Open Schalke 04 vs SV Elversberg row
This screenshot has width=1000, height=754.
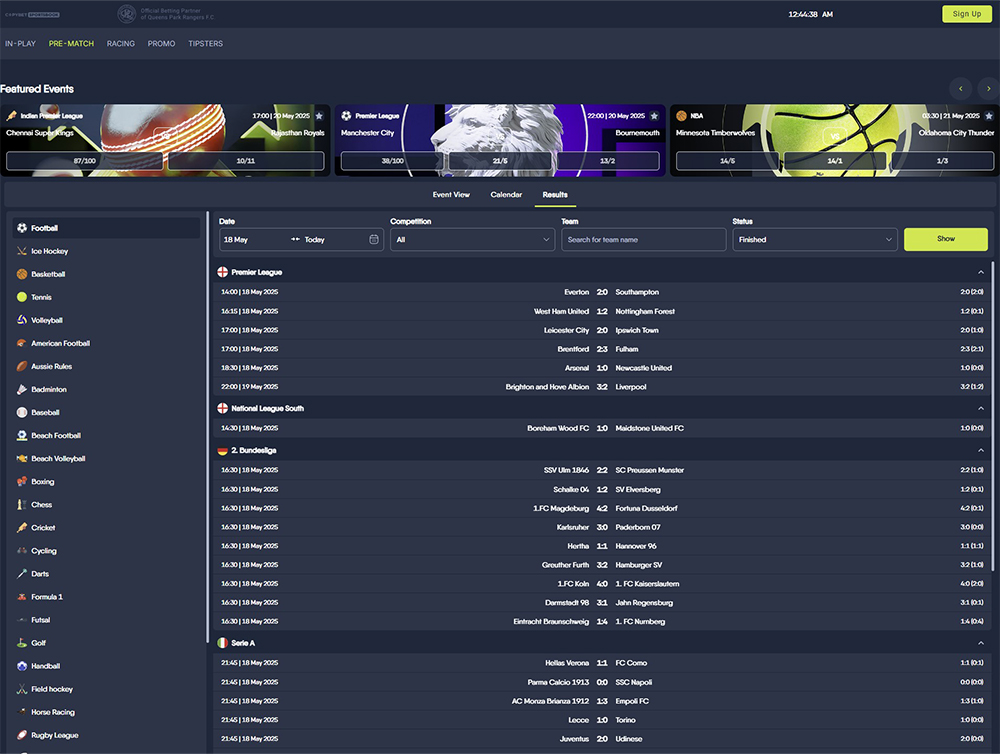point(602,489)
